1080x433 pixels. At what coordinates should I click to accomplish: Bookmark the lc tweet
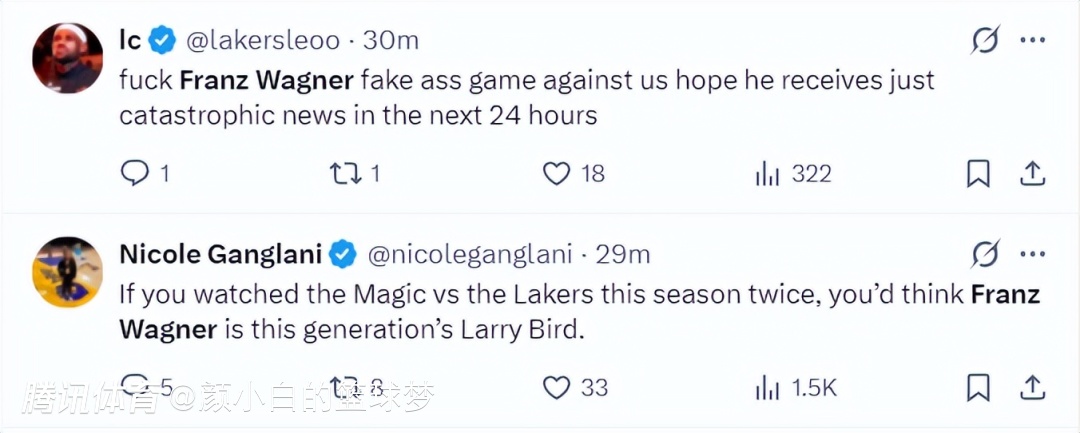coord(978,174)
